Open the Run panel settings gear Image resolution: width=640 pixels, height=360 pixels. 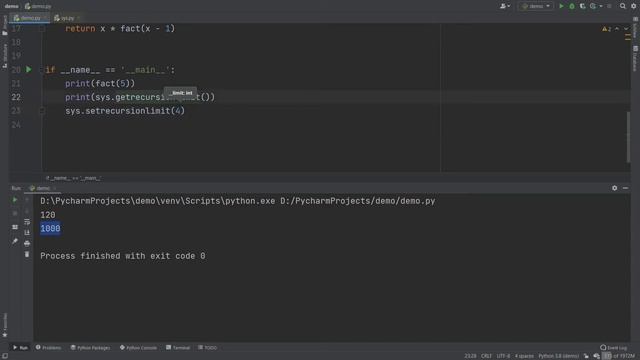[x=614, y=188]
